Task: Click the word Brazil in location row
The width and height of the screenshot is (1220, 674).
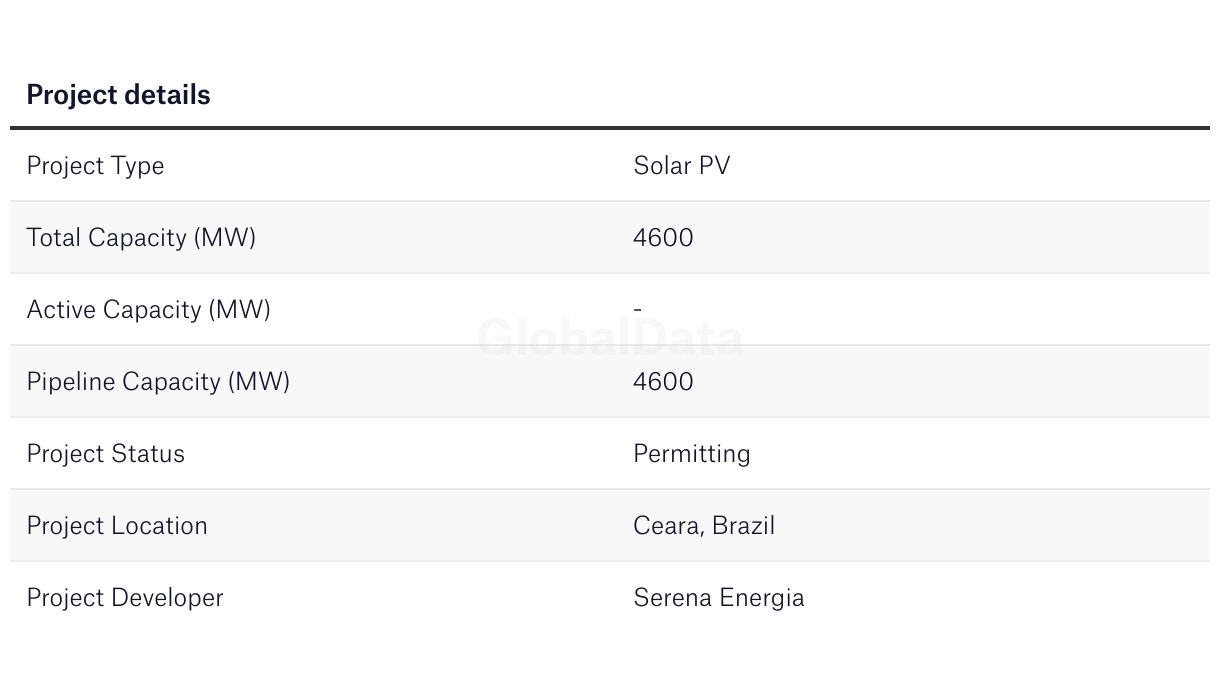Action: 744,525
